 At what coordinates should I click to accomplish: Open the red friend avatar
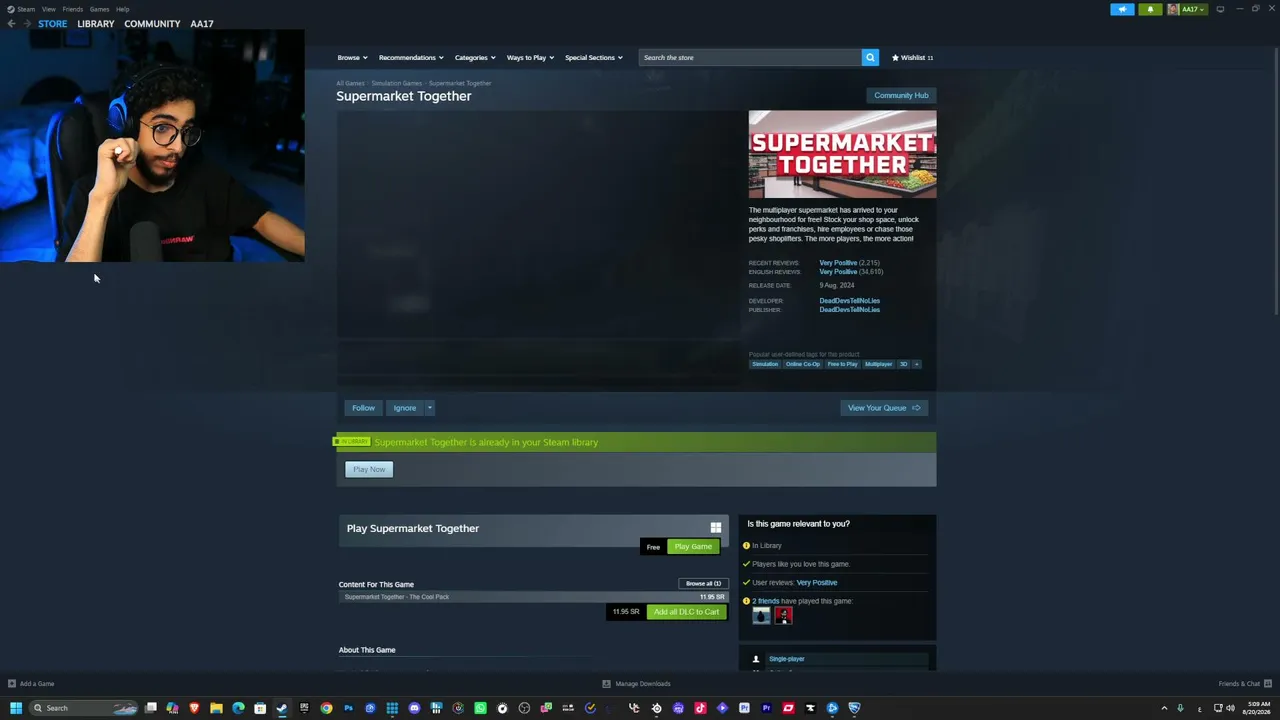783,616
